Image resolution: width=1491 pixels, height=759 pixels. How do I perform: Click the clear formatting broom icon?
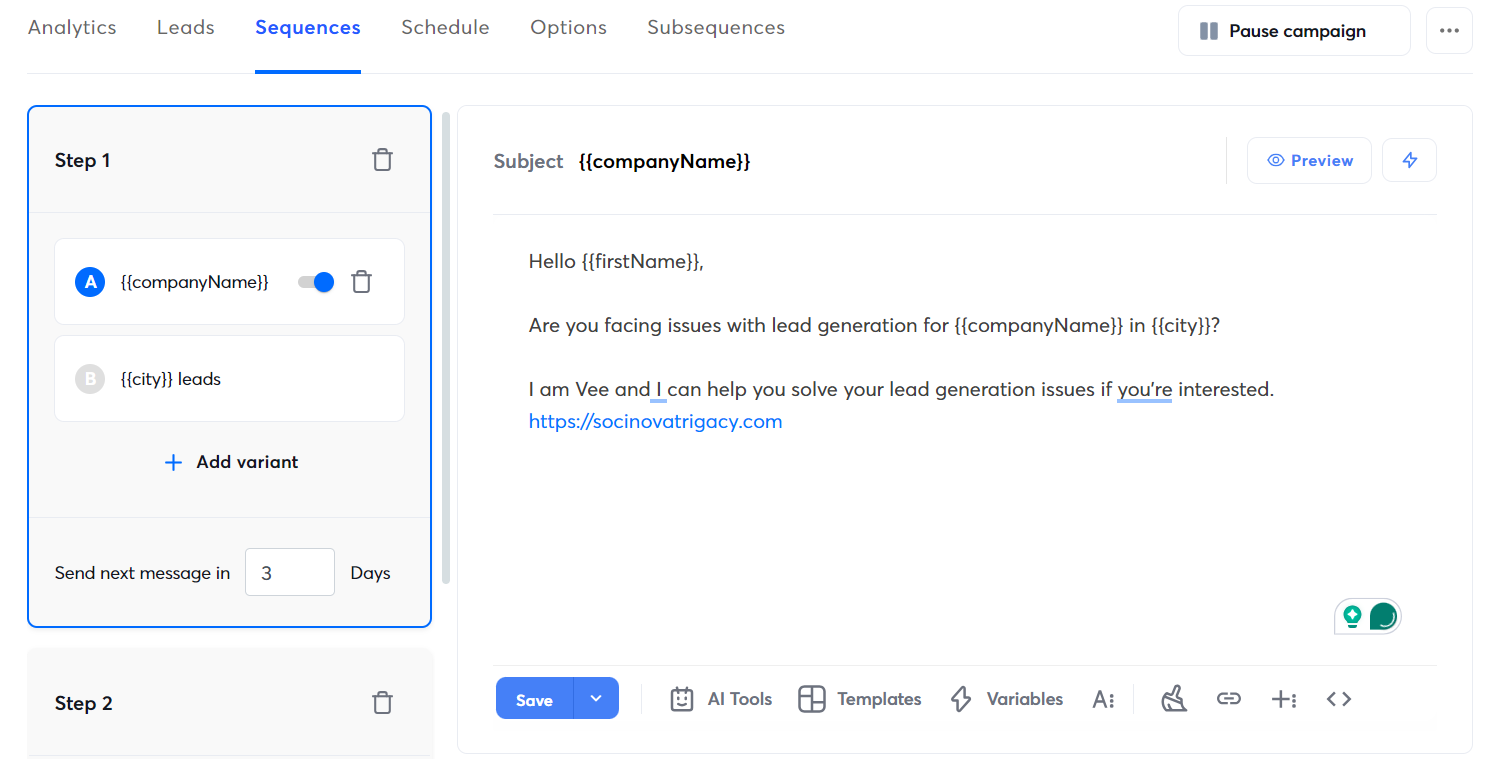coord(1174,699)
